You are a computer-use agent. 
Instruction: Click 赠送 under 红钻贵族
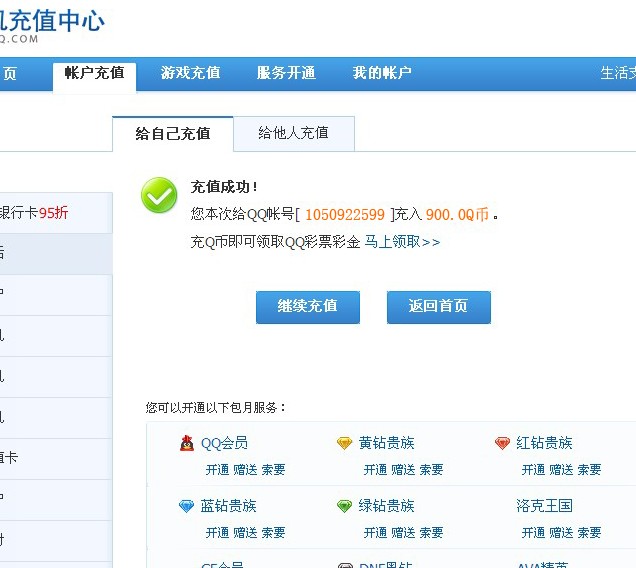point(561,470)
